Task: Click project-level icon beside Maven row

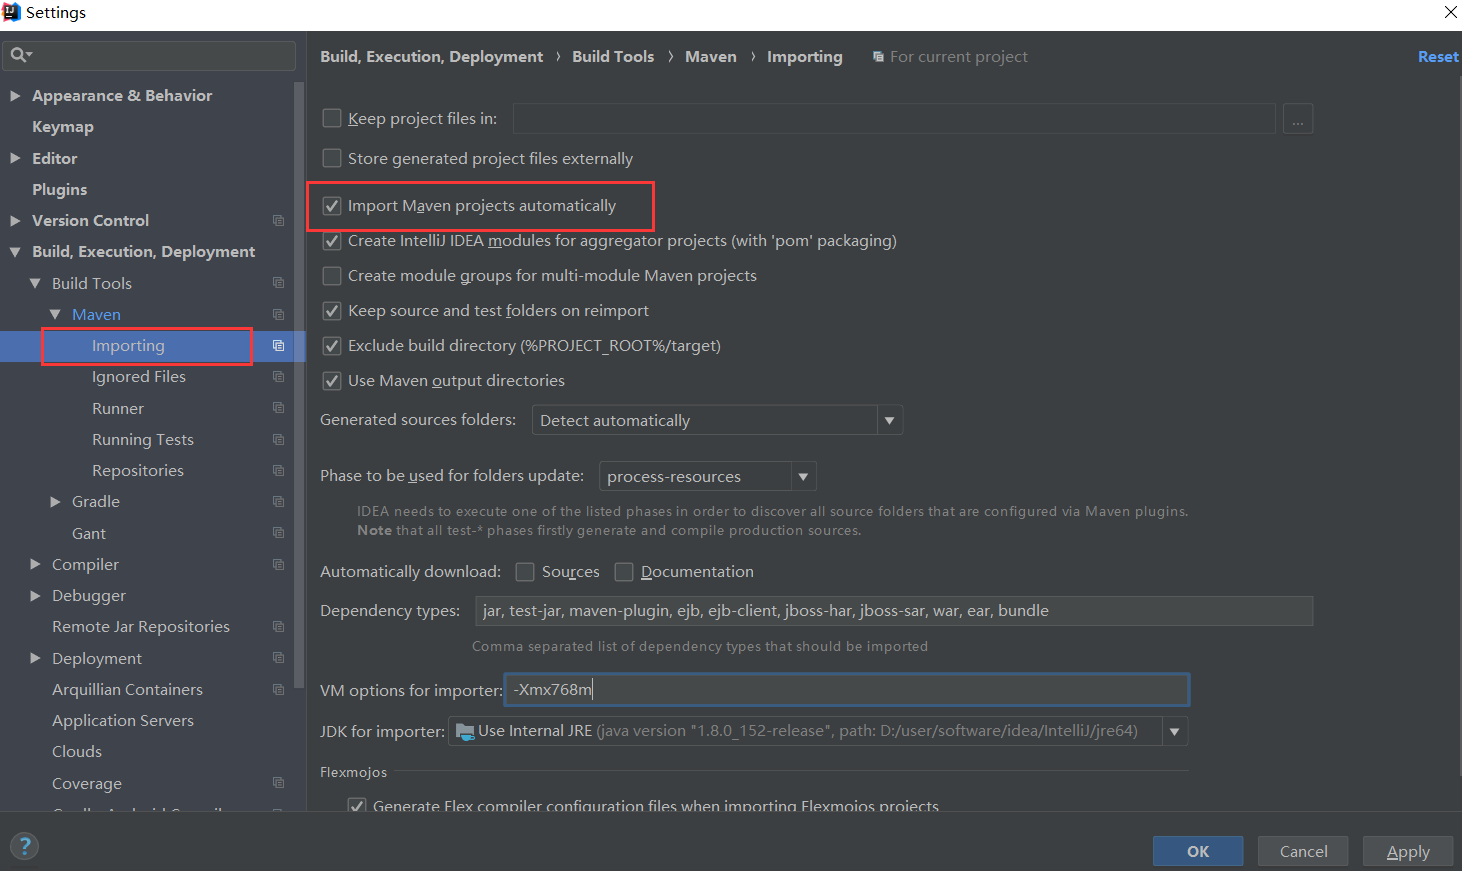Action: (279, 315)
